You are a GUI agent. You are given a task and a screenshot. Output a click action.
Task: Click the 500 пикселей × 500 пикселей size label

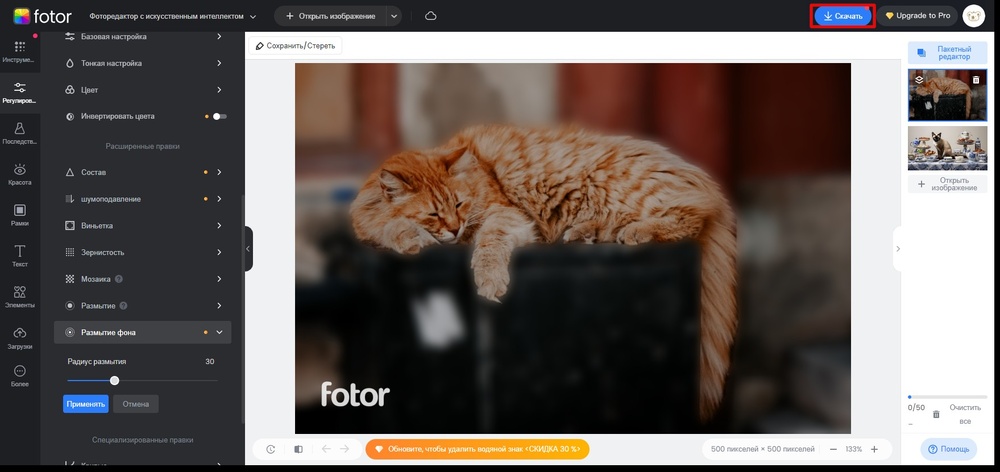[763, 449]
